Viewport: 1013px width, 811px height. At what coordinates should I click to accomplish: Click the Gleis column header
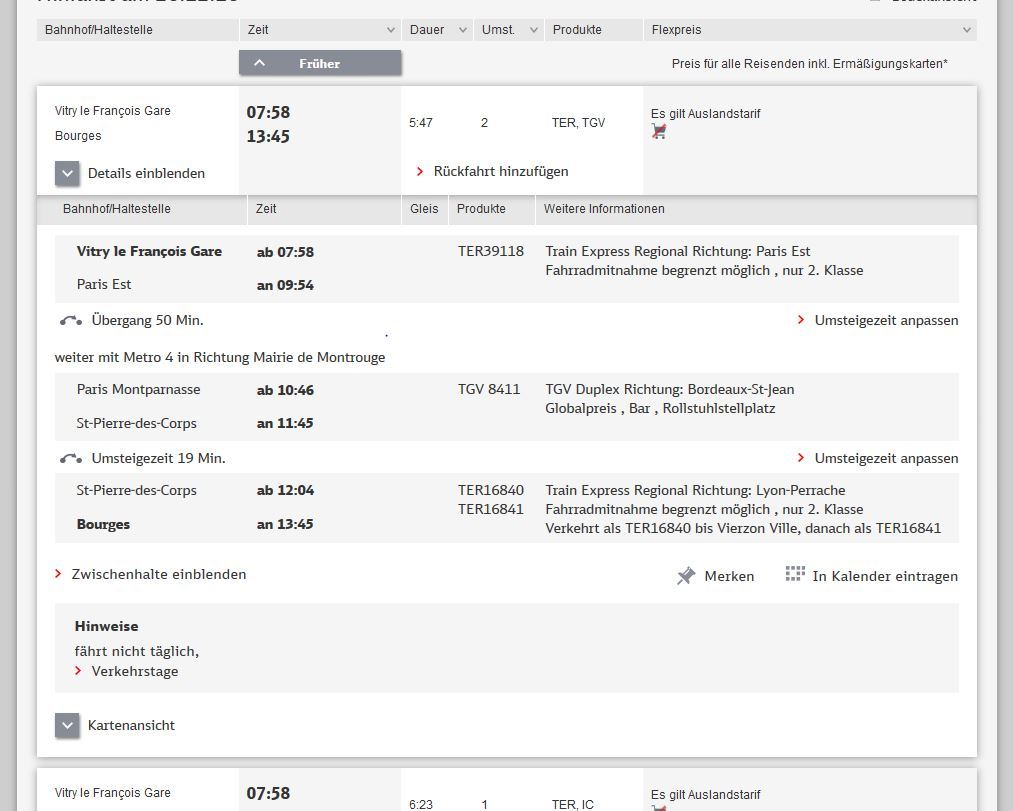point(424,209)
